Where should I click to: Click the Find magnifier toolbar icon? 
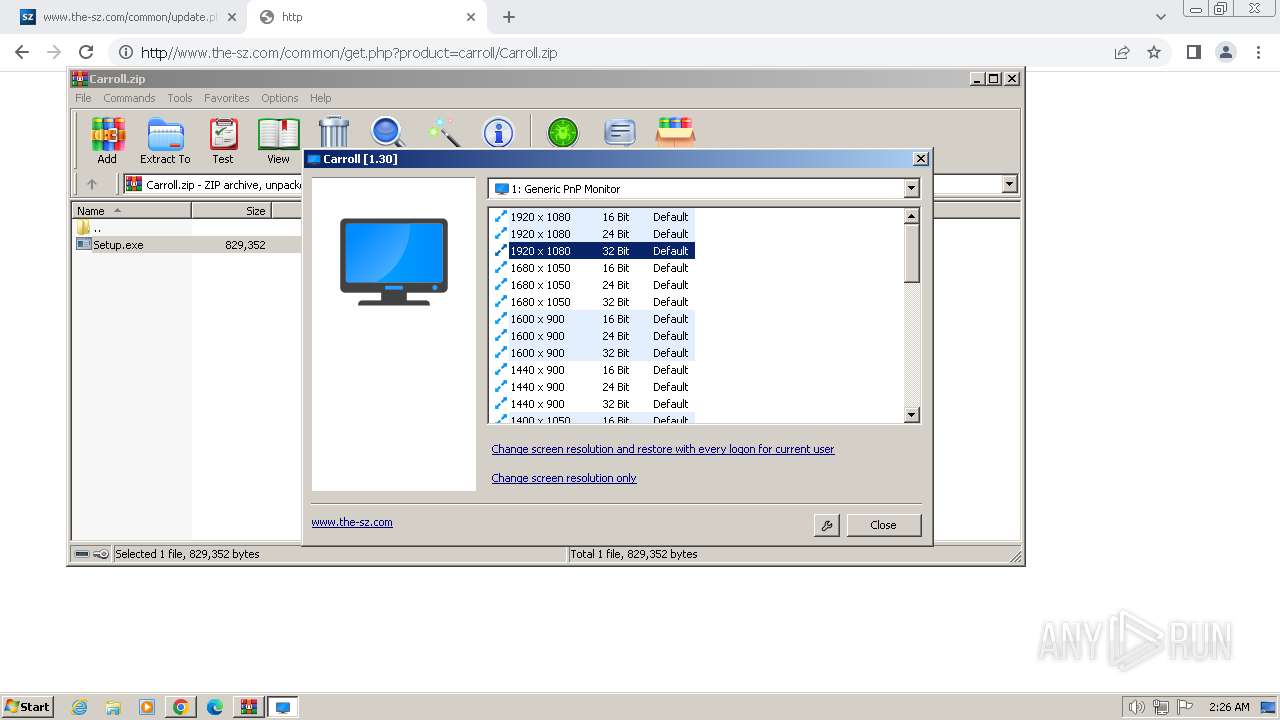(x=388, y=132)
